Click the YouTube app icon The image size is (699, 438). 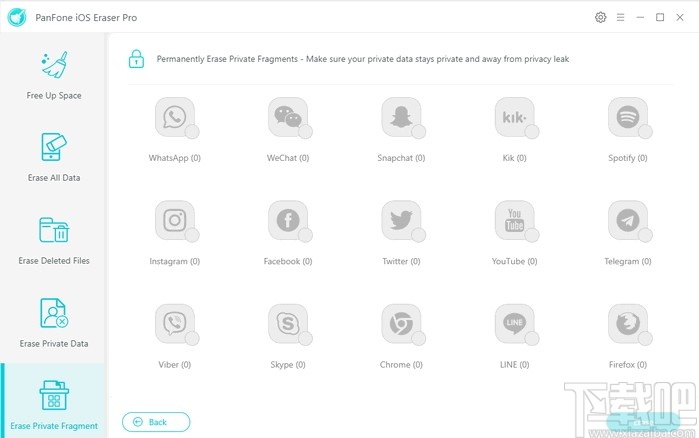click(x=514, y=220)
